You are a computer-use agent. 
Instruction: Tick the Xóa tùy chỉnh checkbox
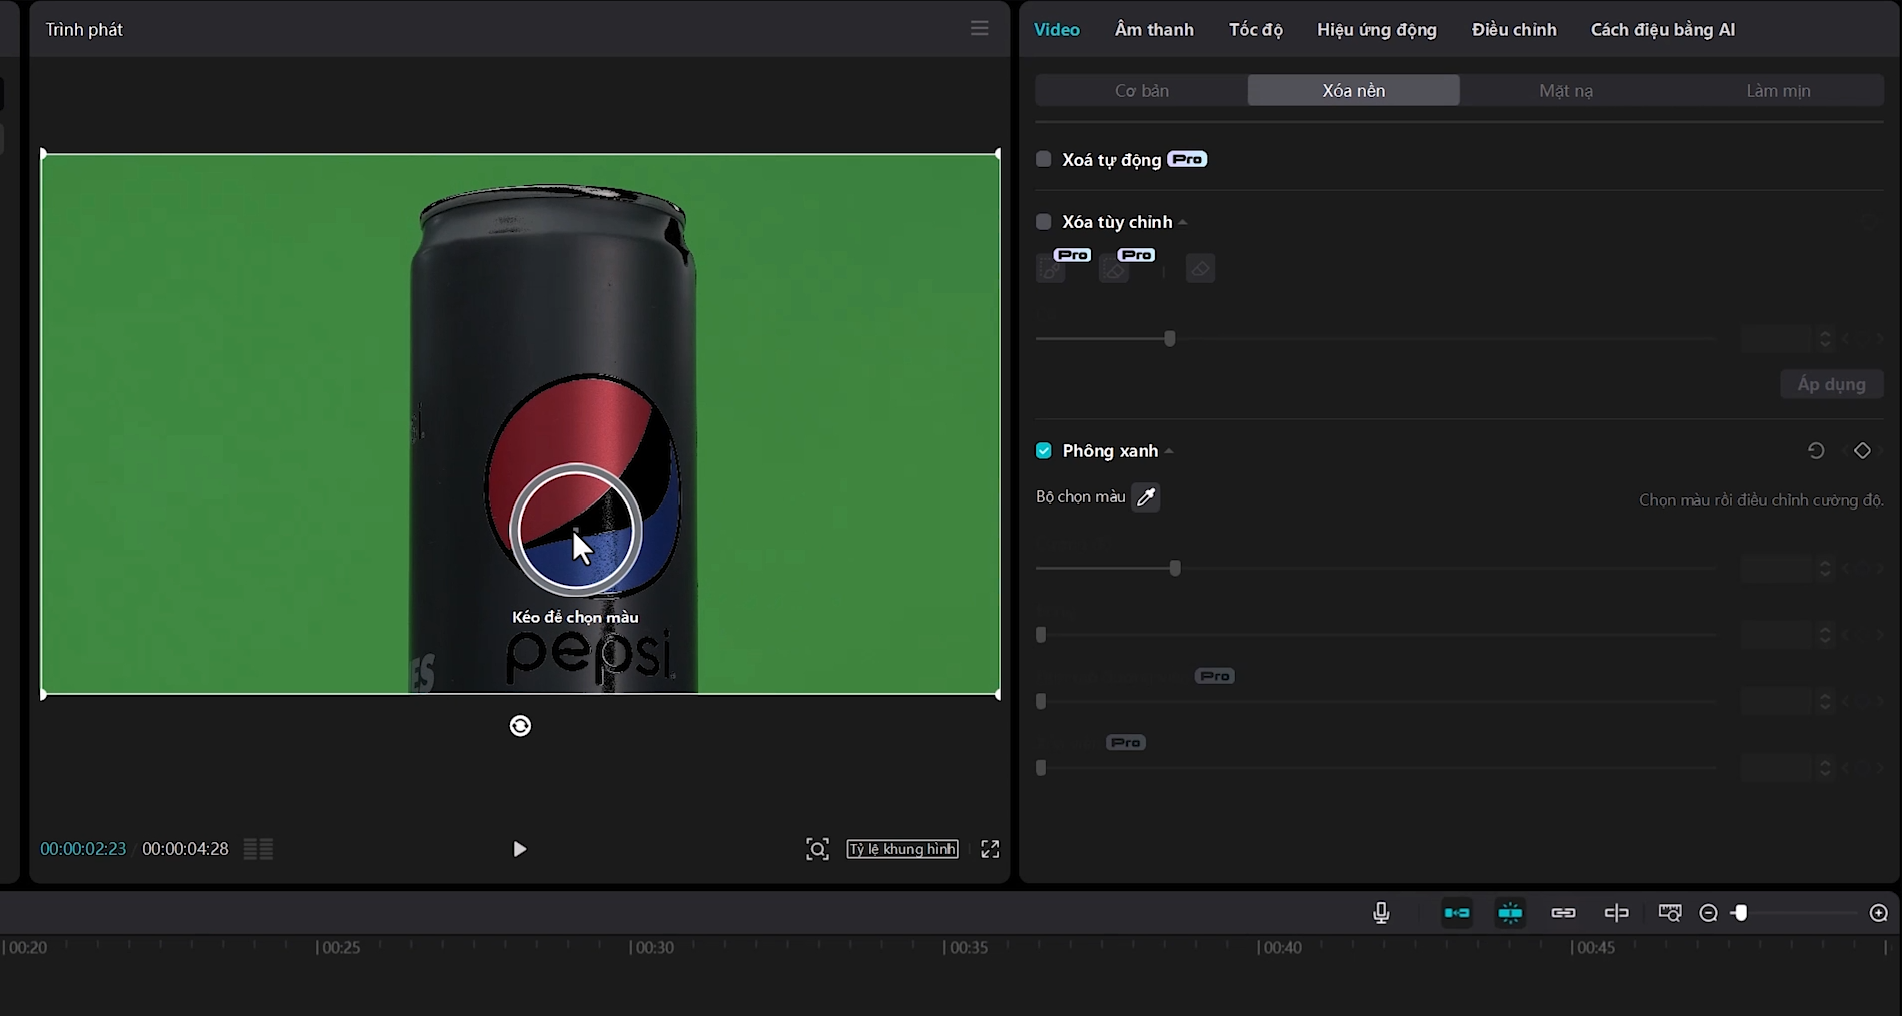1044,222
